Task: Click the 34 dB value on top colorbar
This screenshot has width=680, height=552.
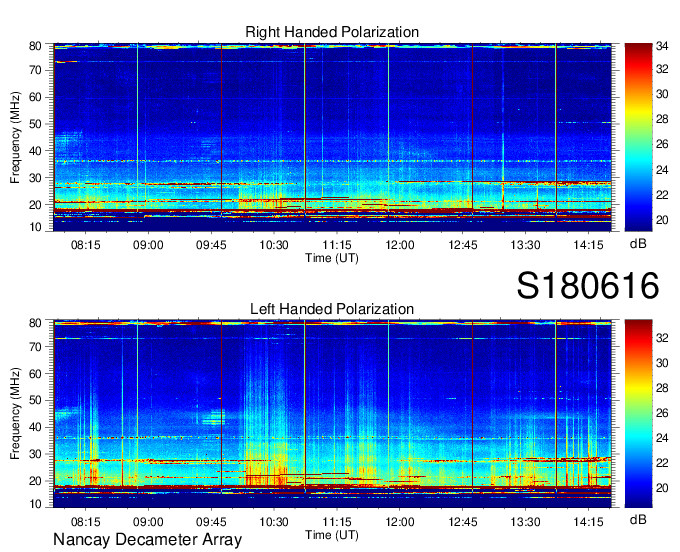Action: pyautogui.click(x=662, y=46)
